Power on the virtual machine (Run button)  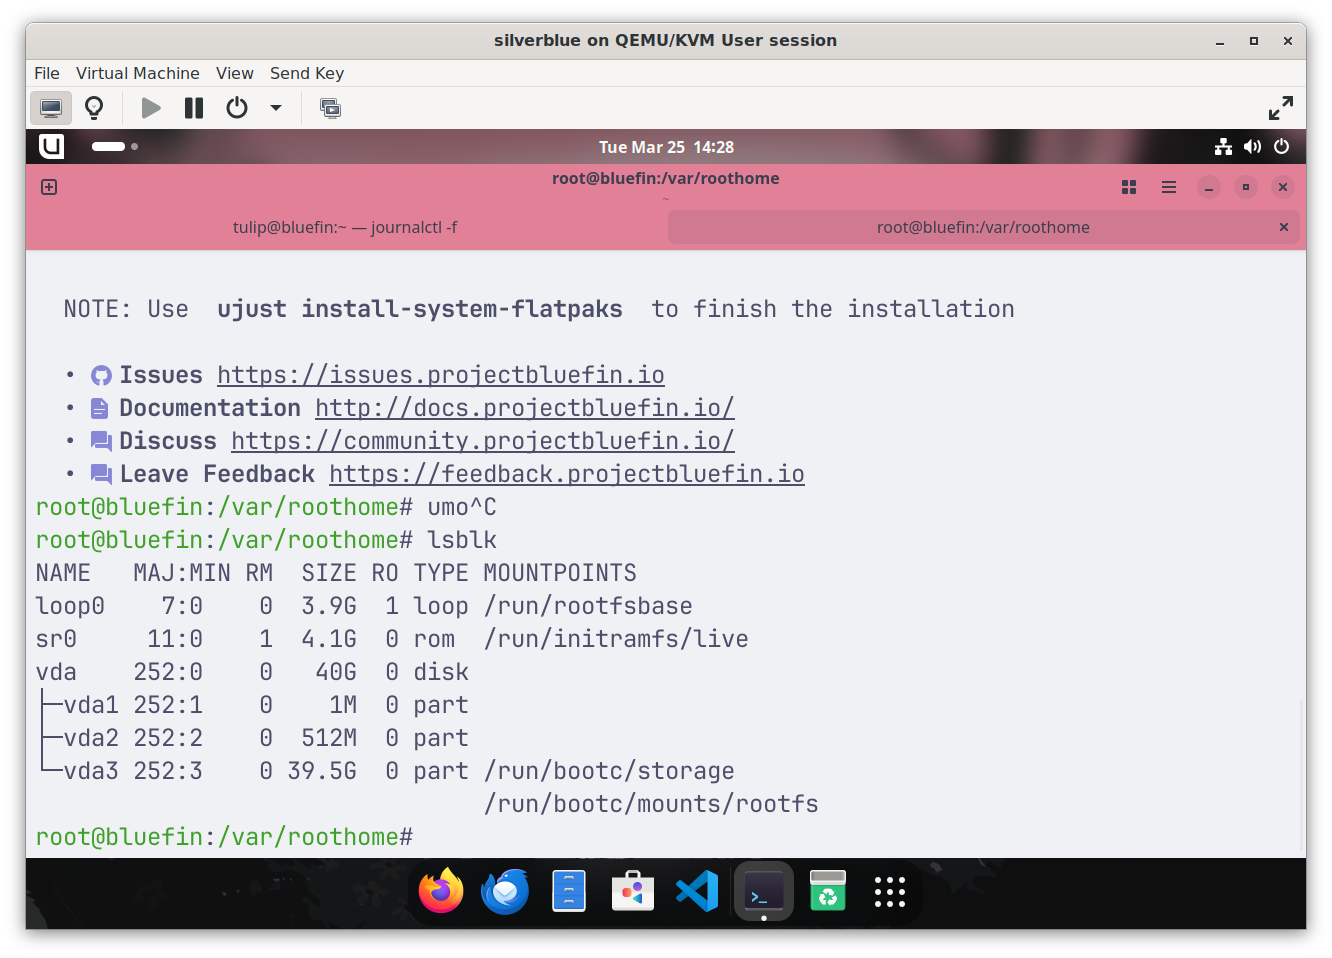click(x=151, y=108)
